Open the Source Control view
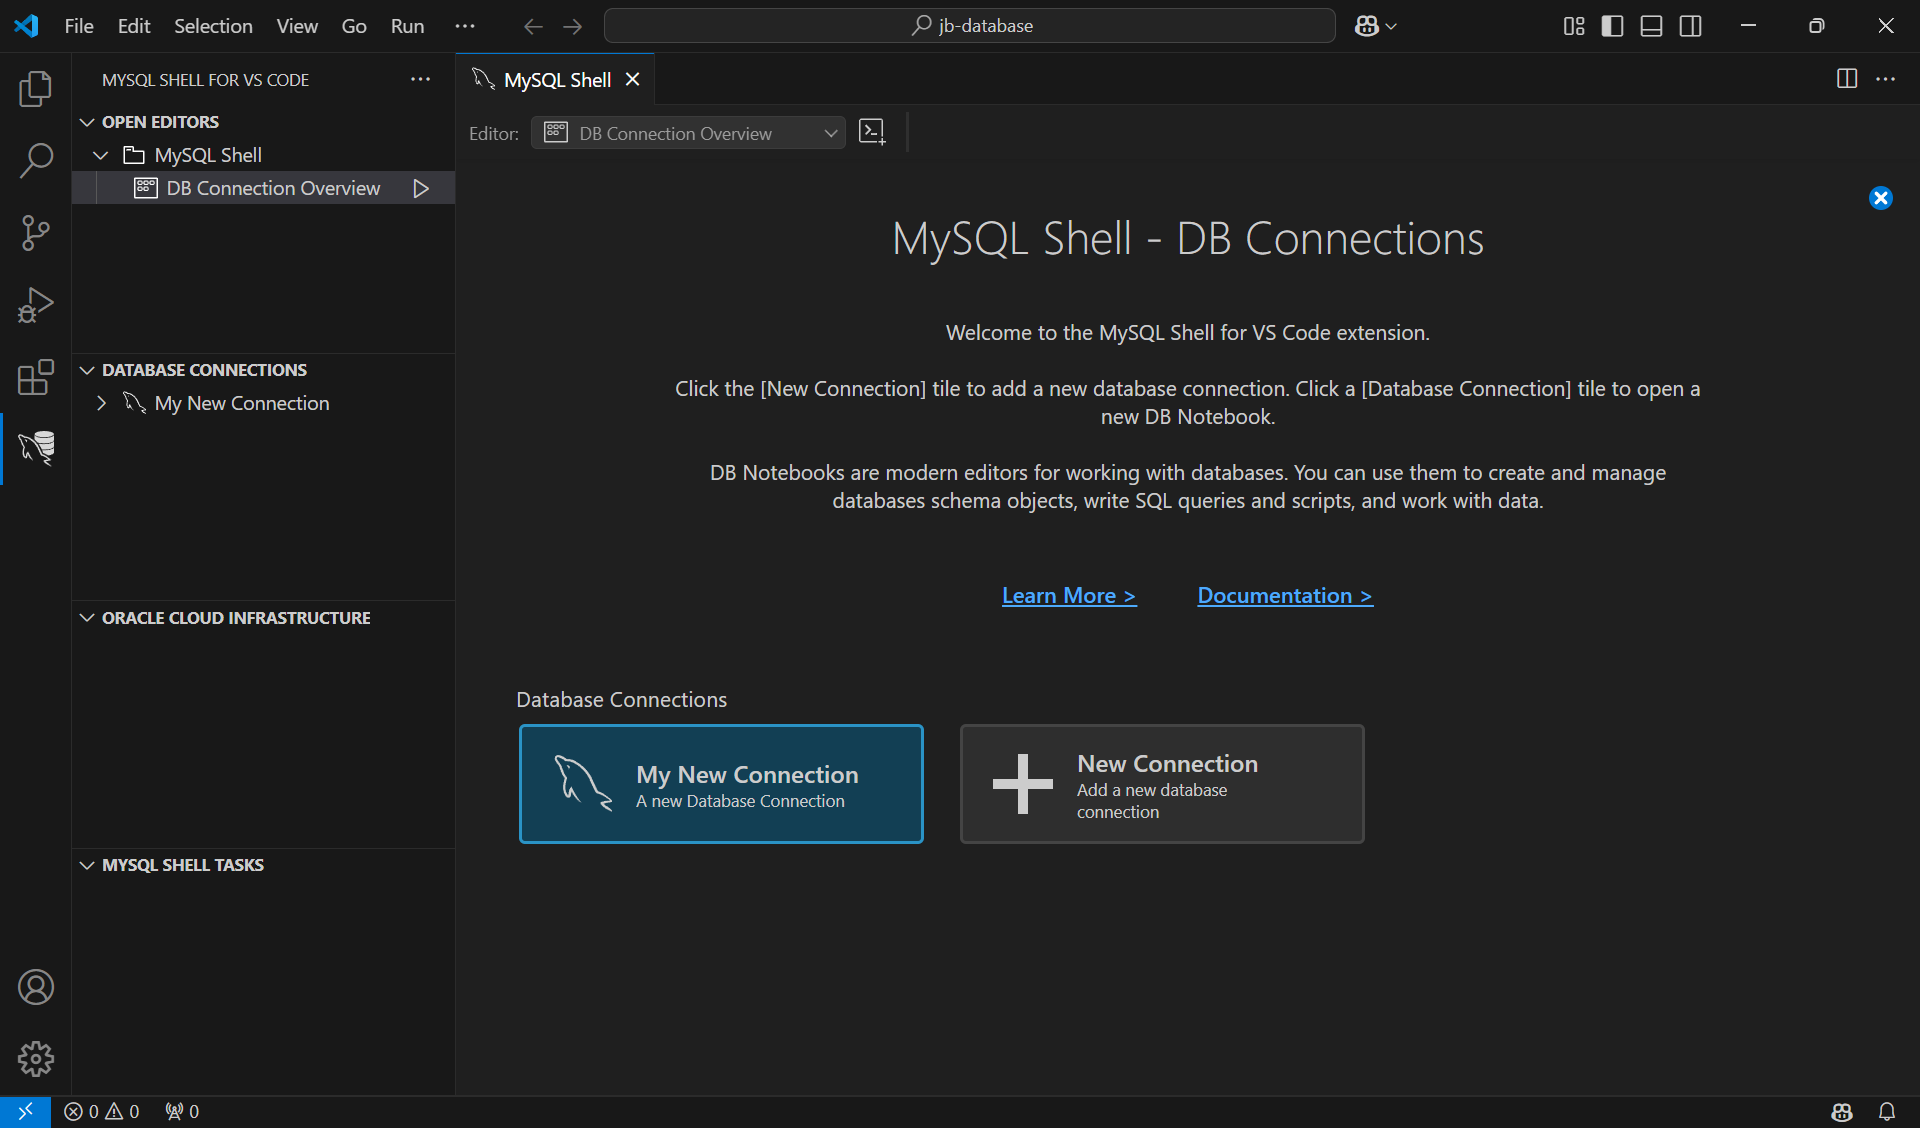Screen dimensions: 1920x1128 [x=36, y=232]
